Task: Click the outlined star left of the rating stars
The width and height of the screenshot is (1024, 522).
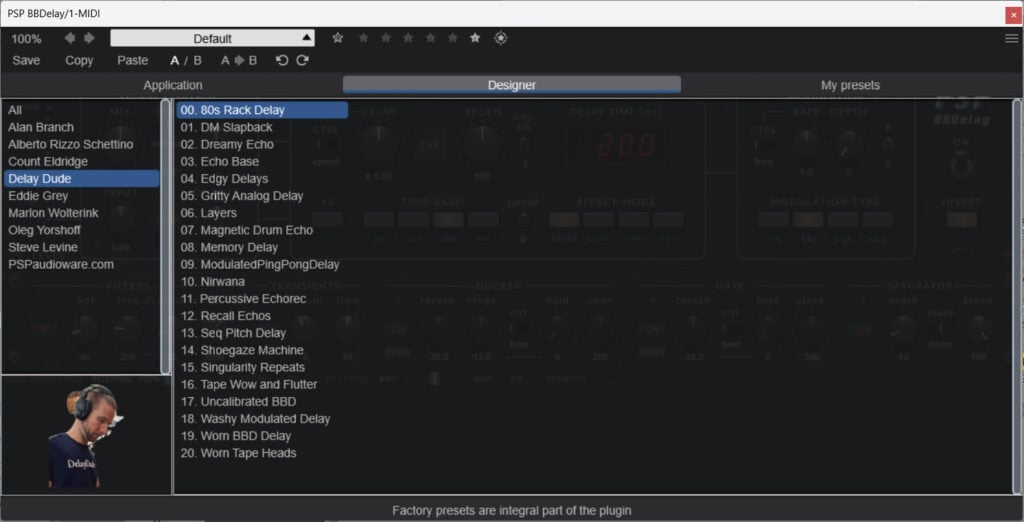Action: coord(338,38)
